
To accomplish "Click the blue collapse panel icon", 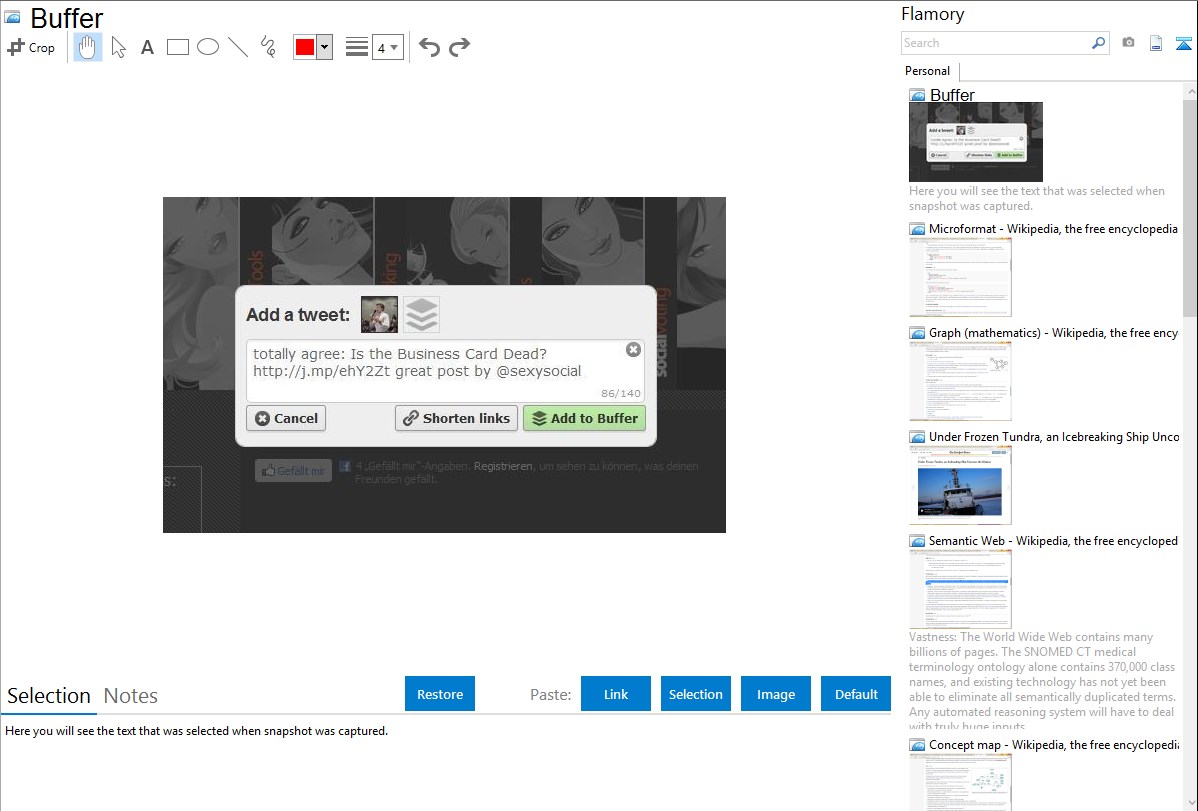I will 1183,43.
